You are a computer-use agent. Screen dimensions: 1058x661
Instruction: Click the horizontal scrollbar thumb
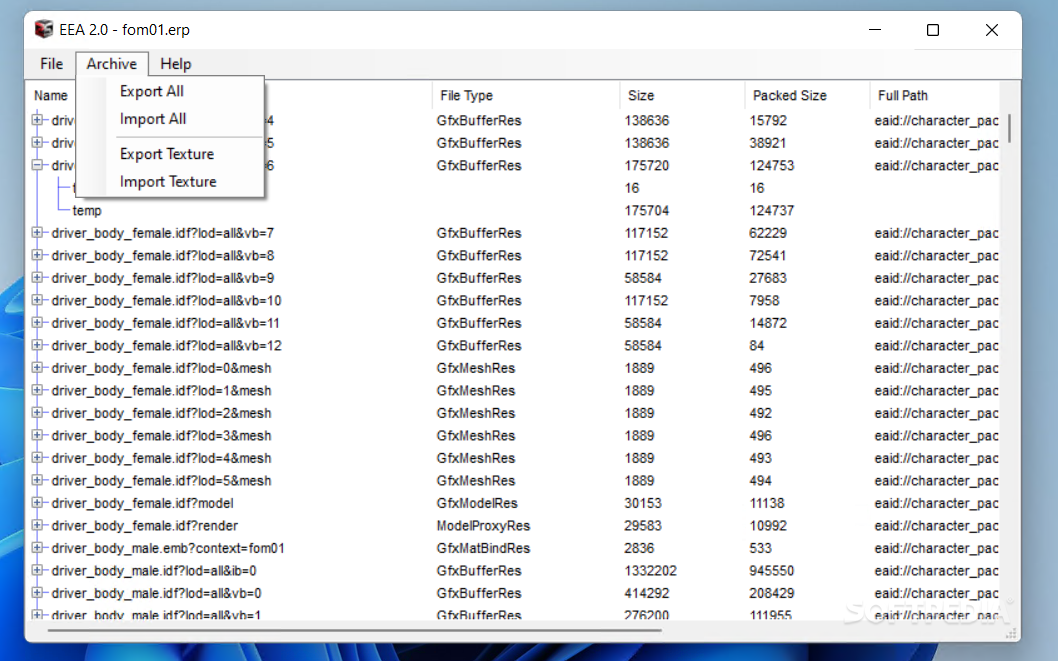pyautogui.click(x=354, y=631)
